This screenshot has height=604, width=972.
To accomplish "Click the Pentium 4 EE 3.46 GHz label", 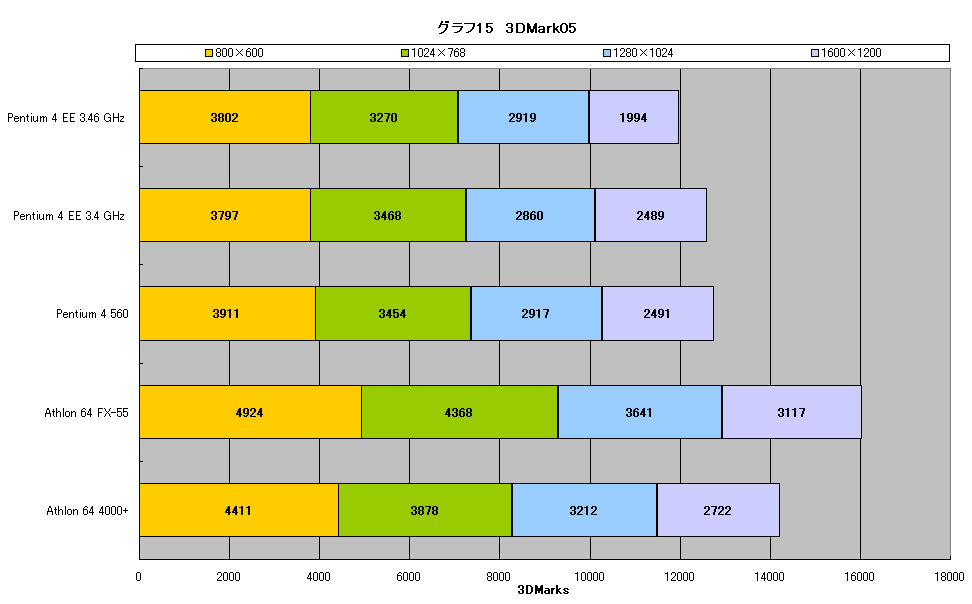I will coord(66,118).
